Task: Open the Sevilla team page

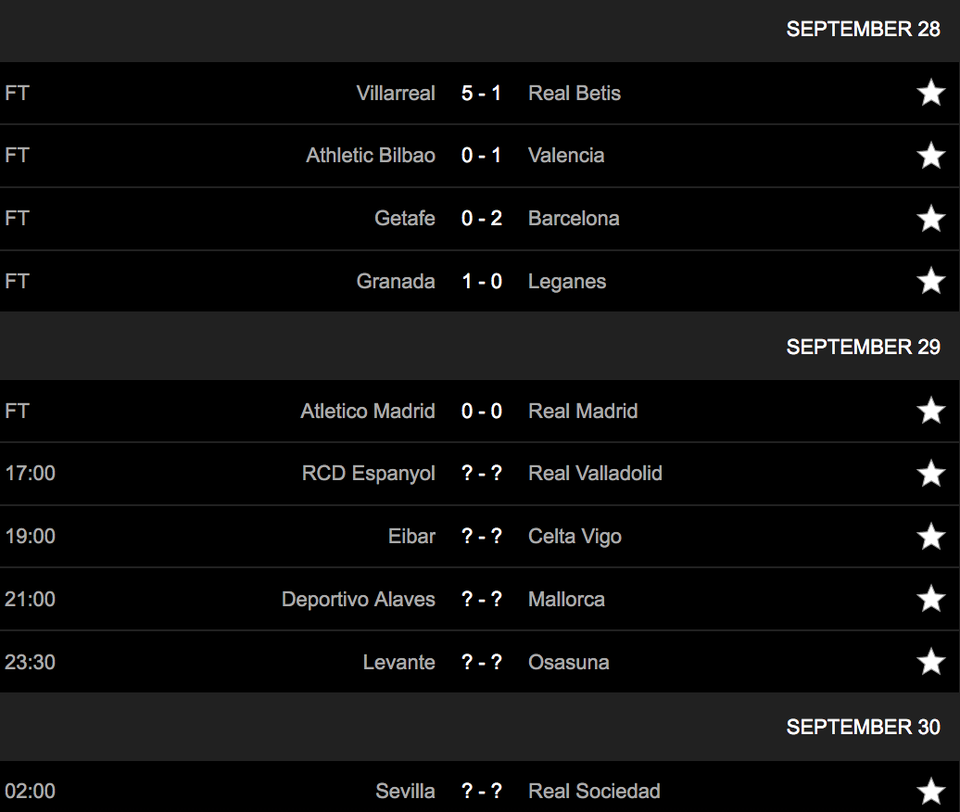Action: 405,791
